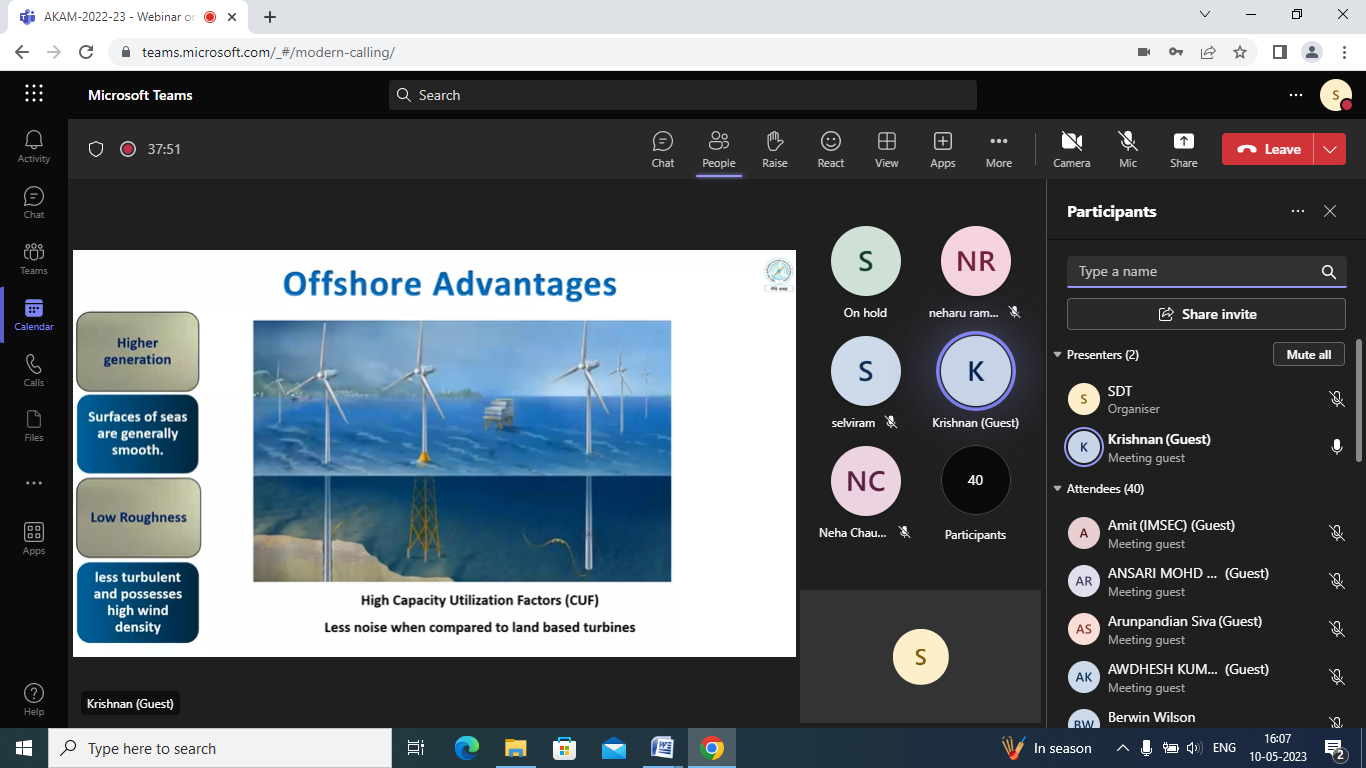1366x768 pixels.
Task: Open the meeting Chat panel
Action: coord(663,149)
